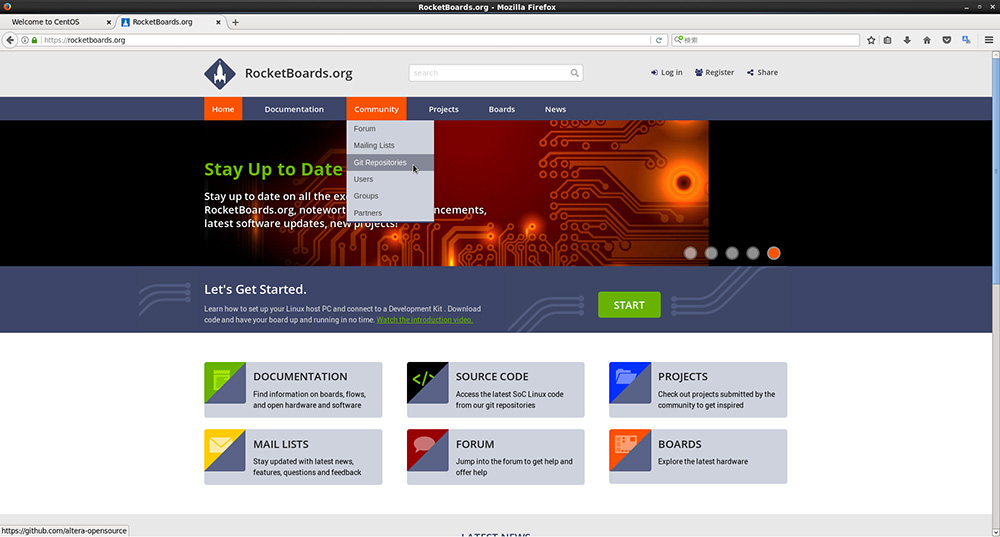Viewport: 1000px width, 537px height.
Task: Open the SOURCE CODE card title
Action: (492, 376)
